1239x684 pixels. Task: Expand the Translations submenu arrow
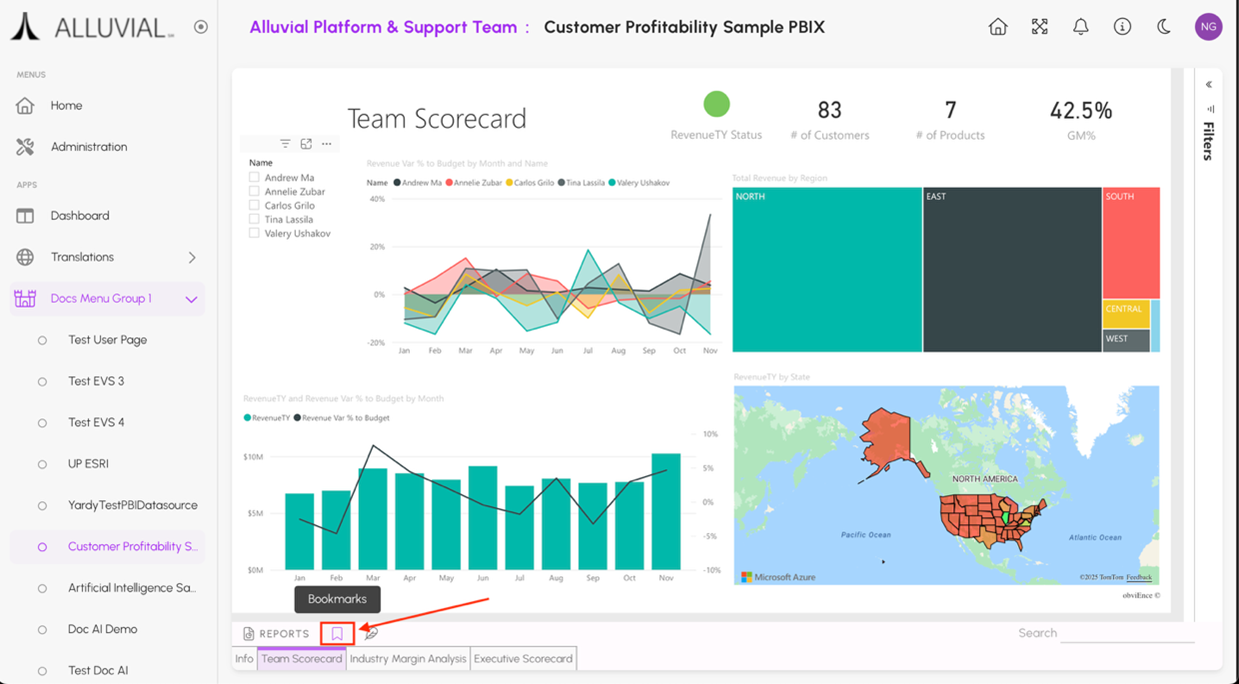[x=192, y=257]
